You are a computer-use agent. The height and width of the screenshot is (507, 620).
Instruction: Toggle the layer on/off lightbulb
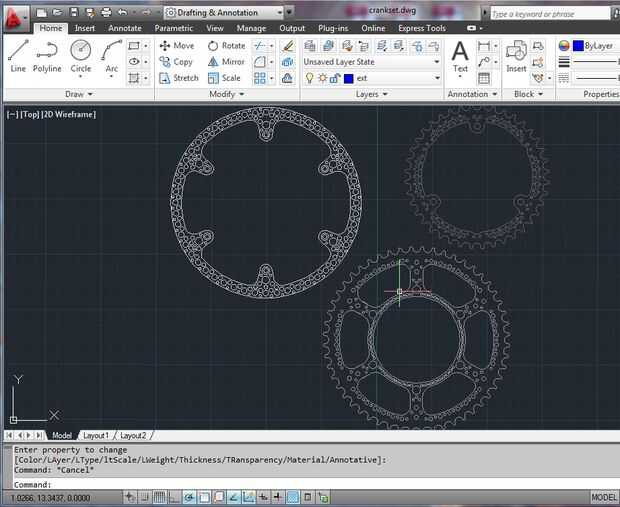[x=310, y=78]
